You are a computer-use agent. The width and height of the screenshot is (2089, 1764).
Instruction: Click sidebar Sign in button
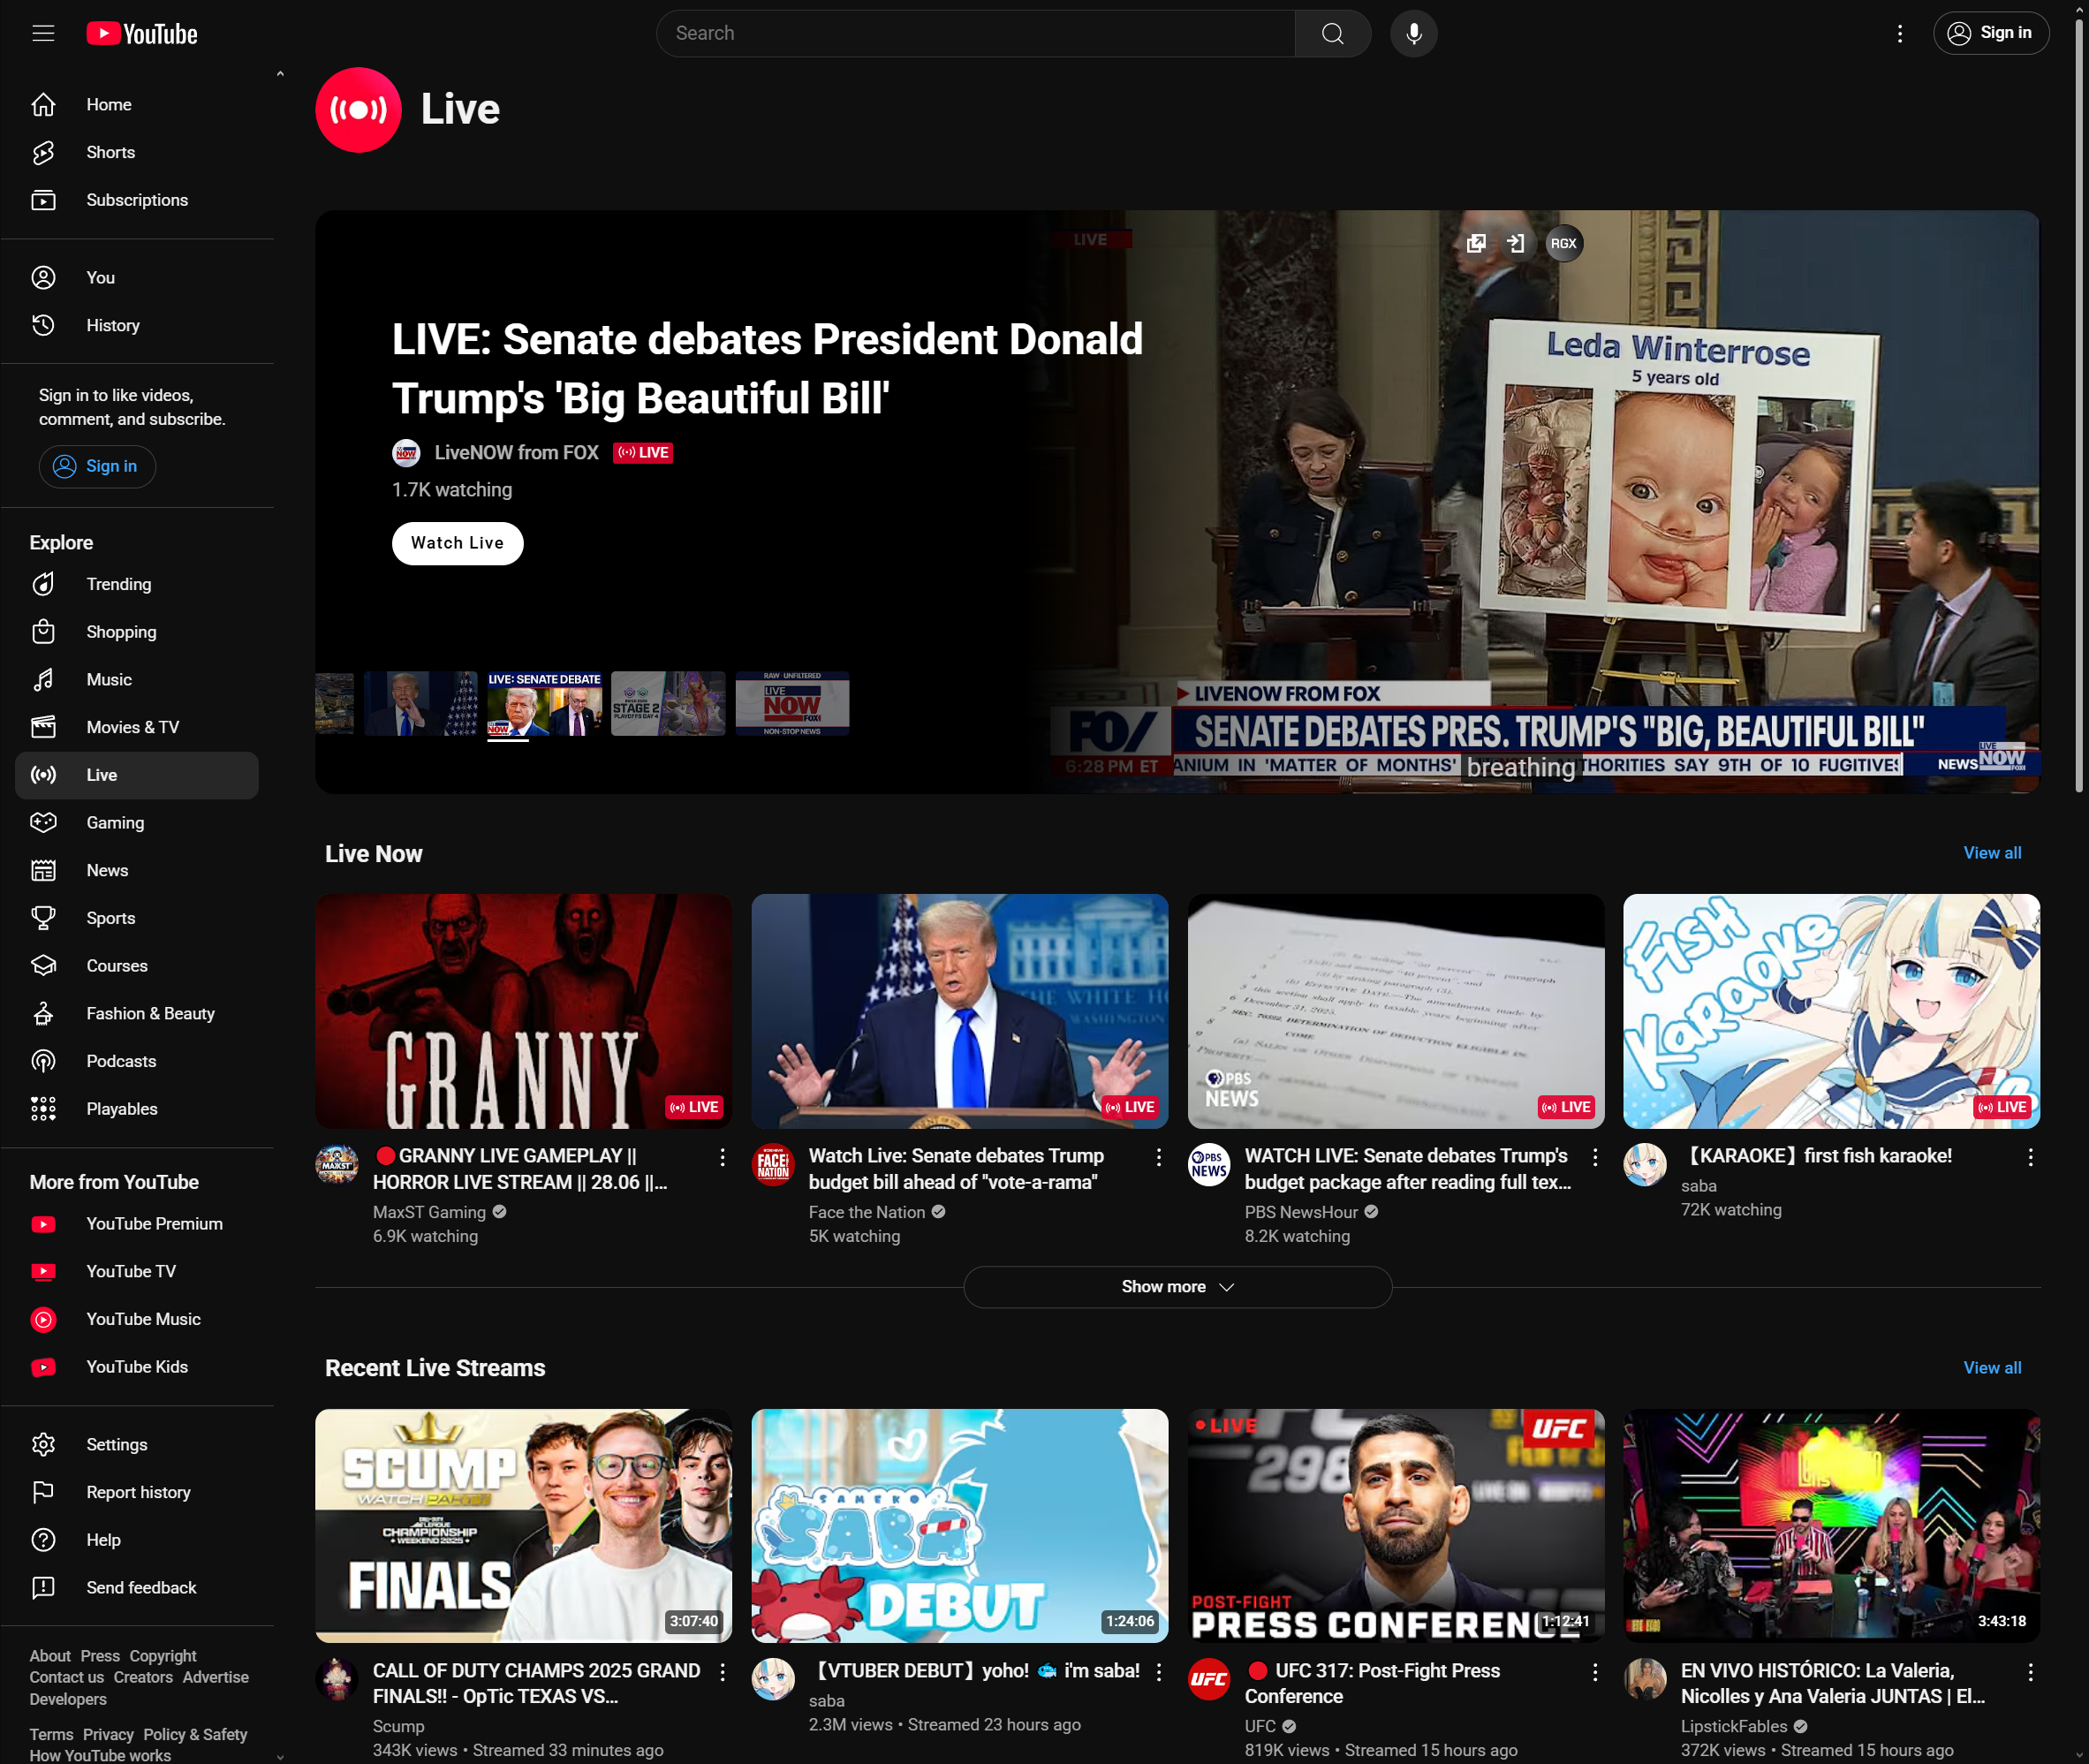pyautogui.click(x=97, y=466)
